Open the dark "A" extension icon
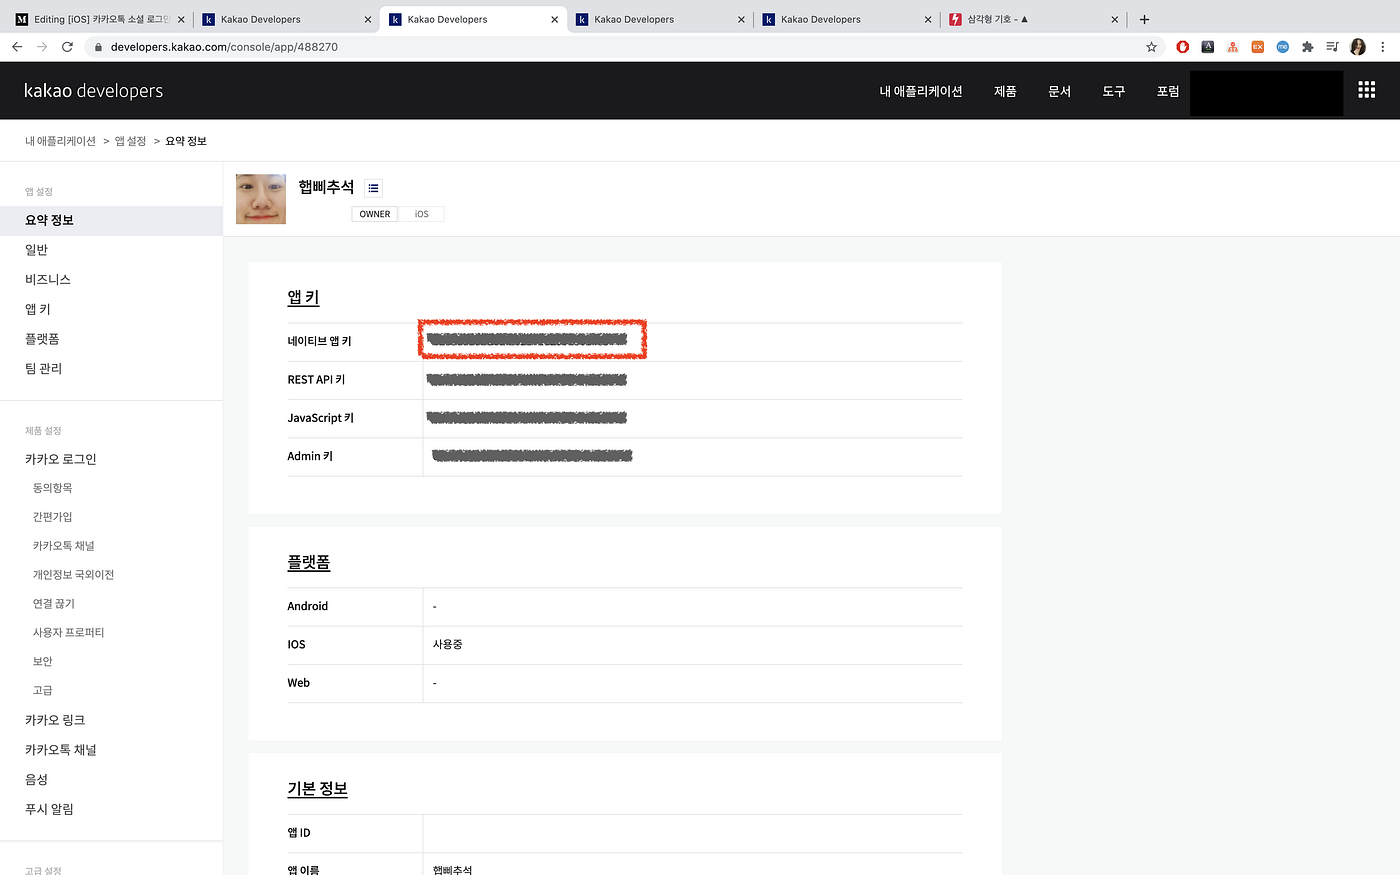 (x=1208, y=47)
